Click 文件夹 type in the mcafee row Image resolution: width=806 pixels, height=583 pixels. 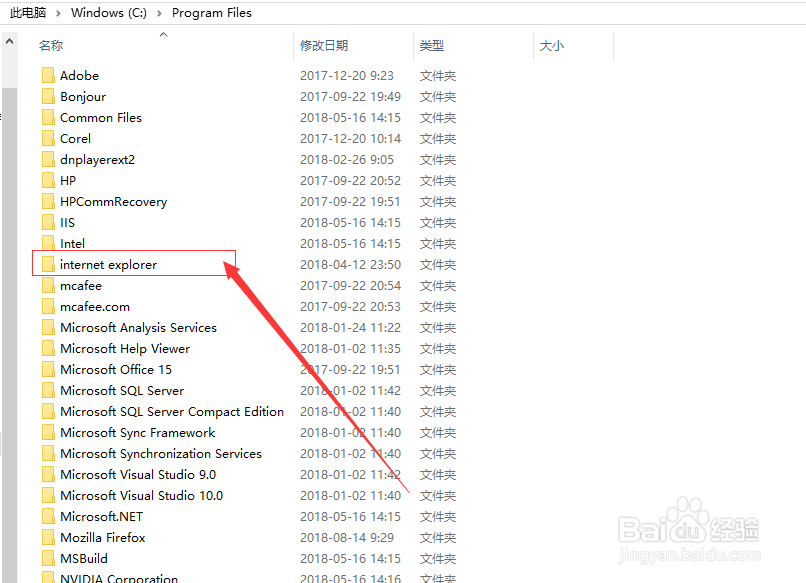437,285
